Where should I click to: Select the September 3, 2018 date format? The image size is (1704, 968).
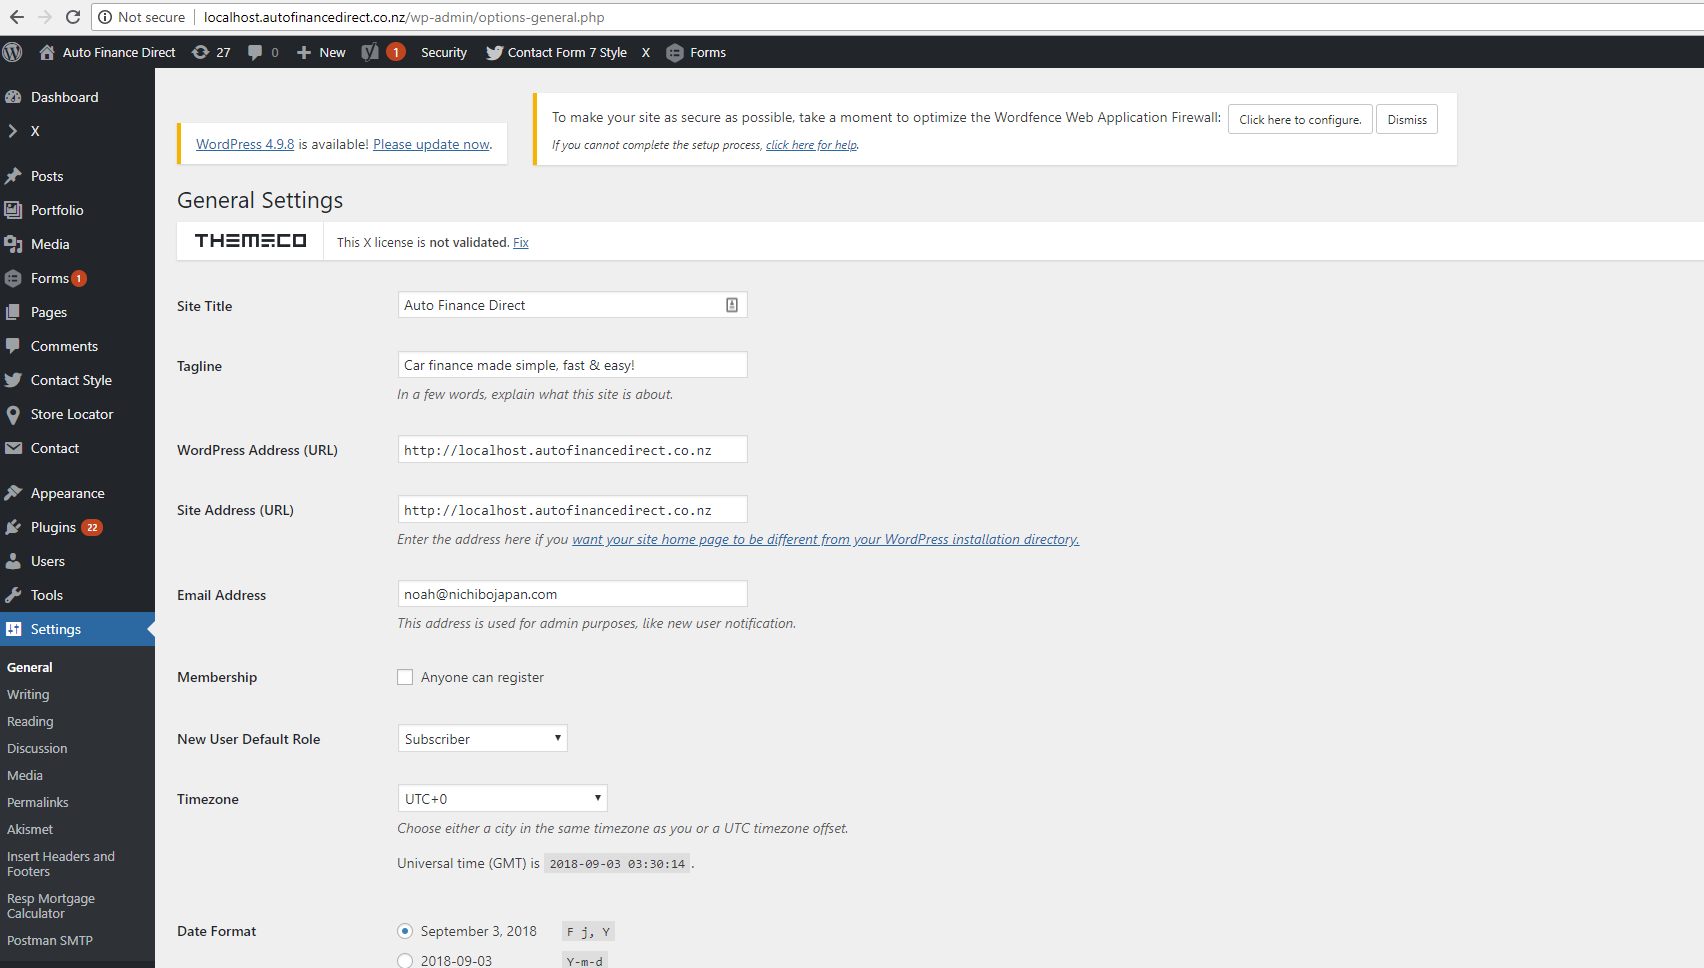click(405, 931)
